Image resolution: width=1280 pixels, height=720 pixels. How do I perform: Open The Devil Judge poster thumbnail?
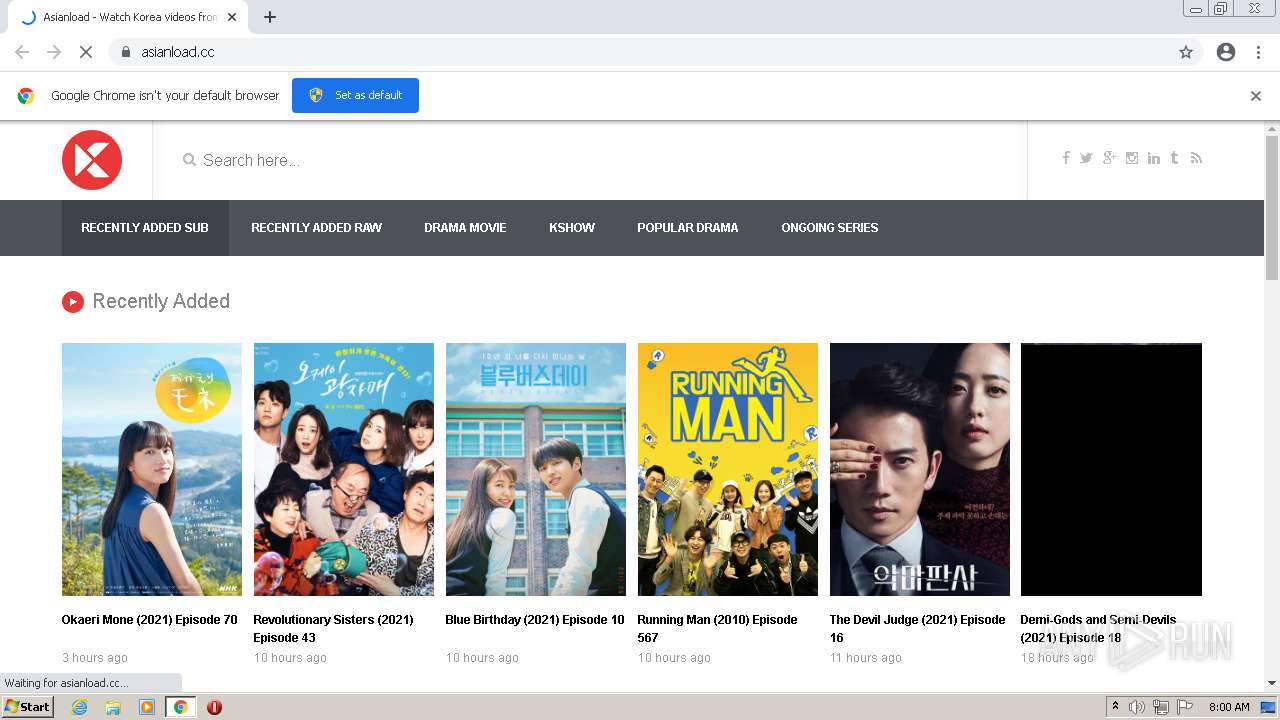coord(920,469)
